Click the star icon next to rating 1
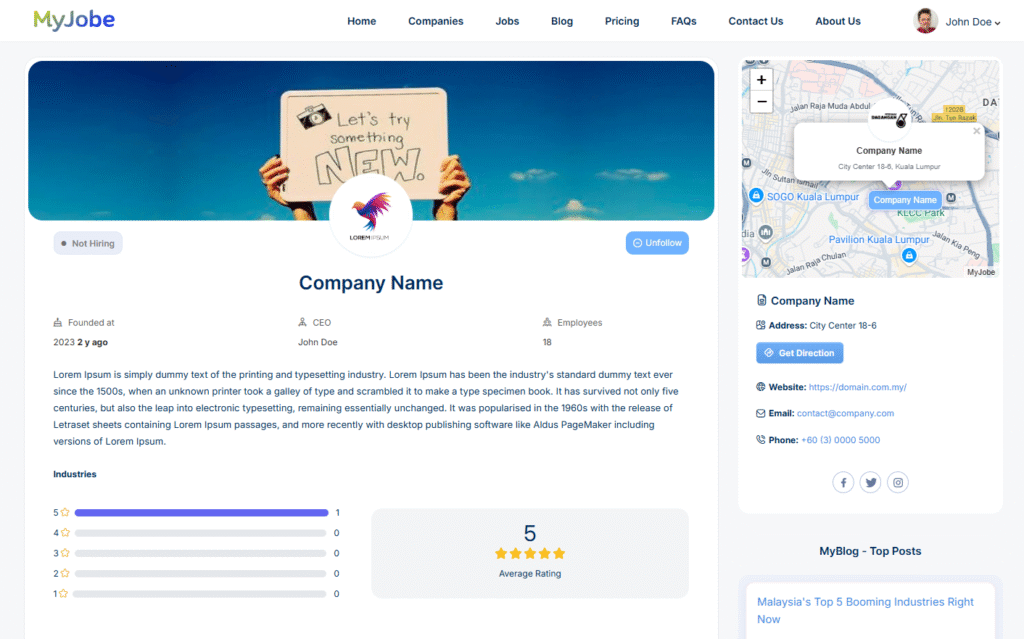The image size is (1024, 639). click(63, 593)
